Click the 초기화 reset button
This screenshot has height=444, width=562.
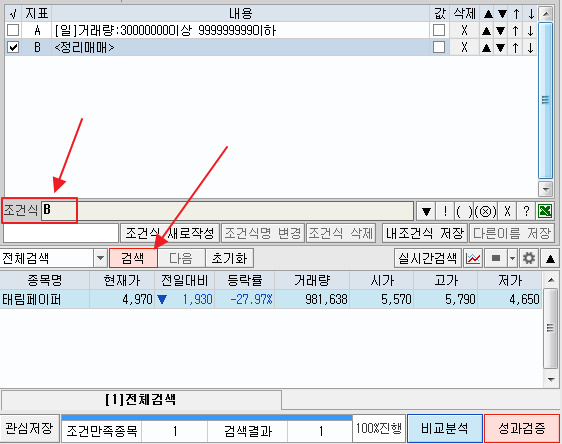pos(229,258)
